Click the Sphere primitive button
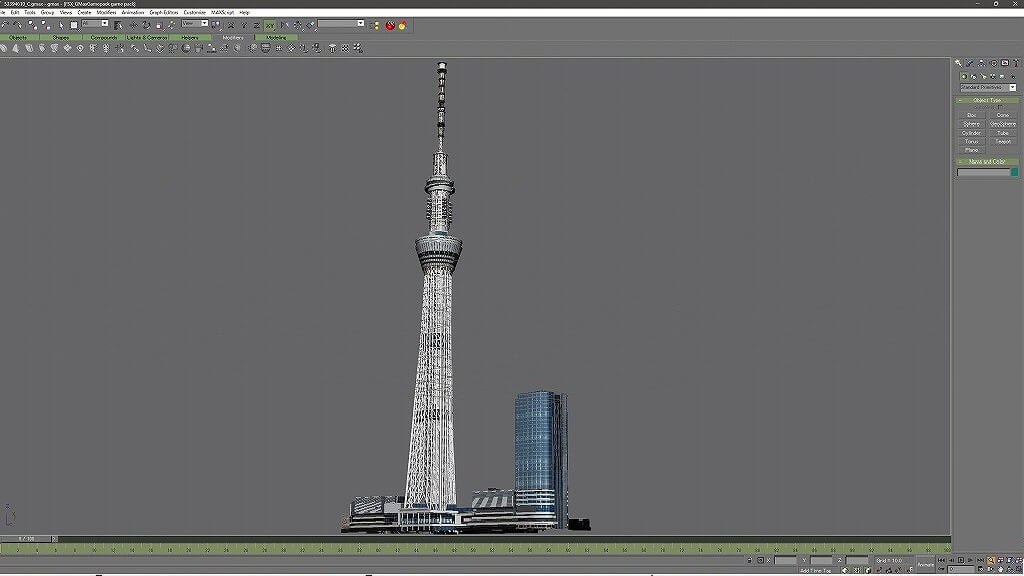Screen dimensions: 1024x576 coord(972,124)
